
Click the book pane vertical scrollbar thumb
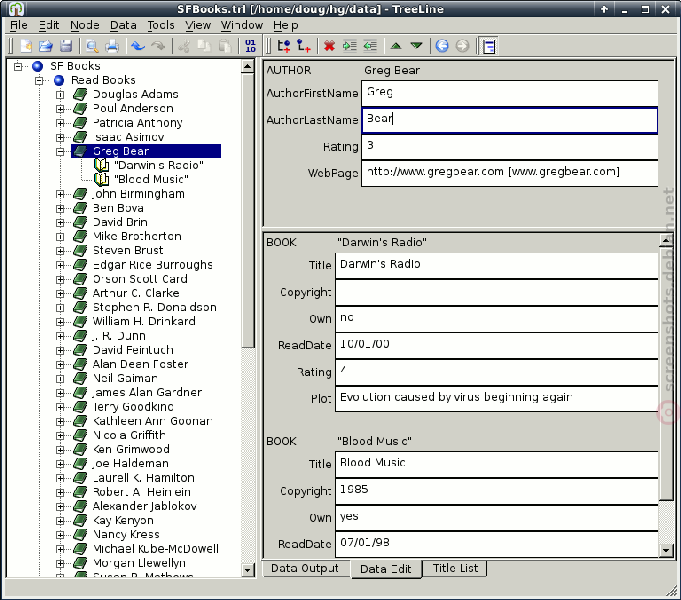[x=666, y=373]
